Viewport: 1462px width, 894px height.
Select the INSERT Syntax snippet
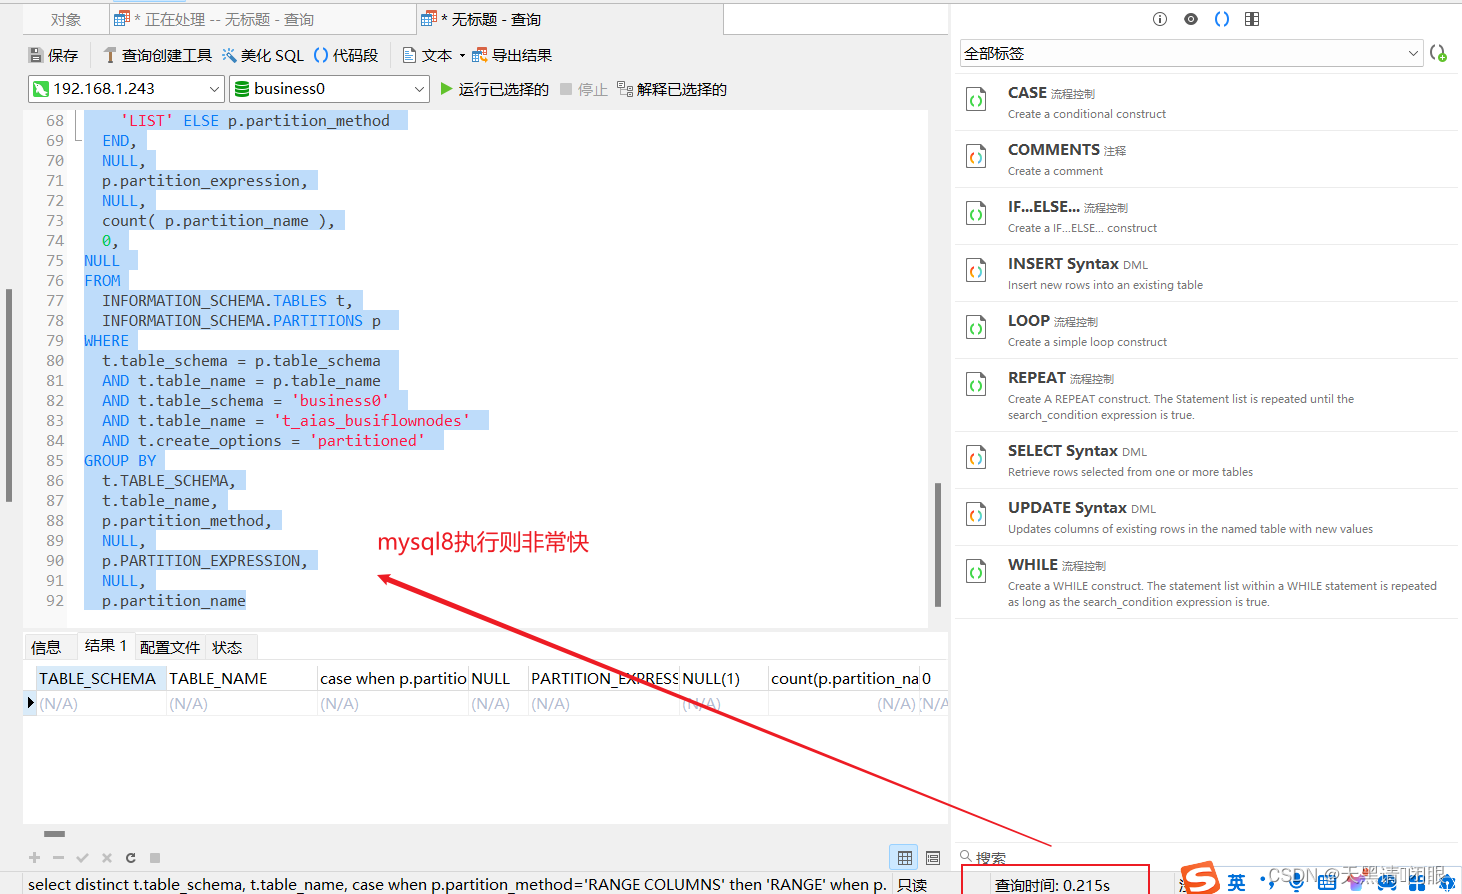1207,273
